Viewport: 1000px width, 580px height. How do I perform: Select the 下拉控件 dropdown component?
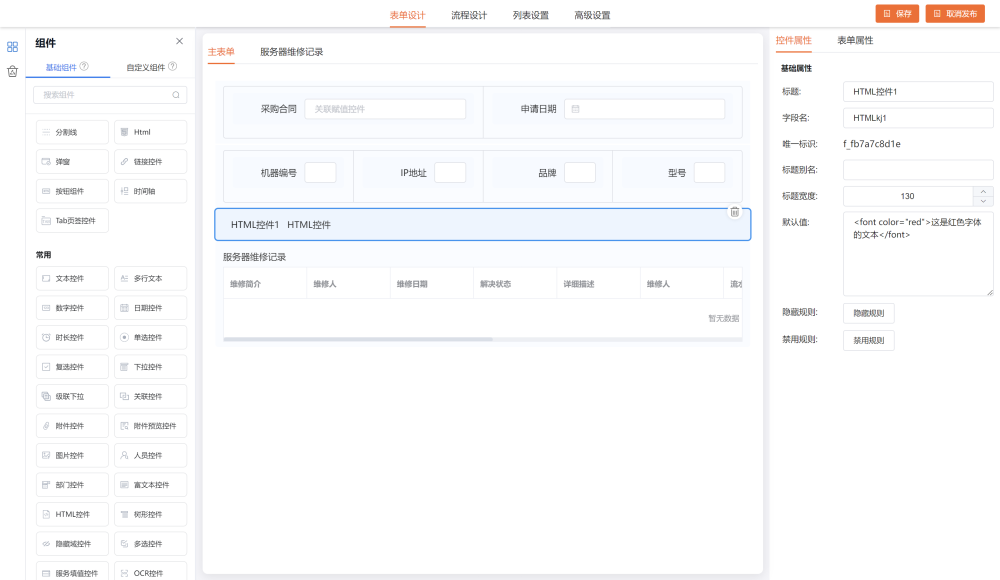pyautogui.click(x=150, y=367)
